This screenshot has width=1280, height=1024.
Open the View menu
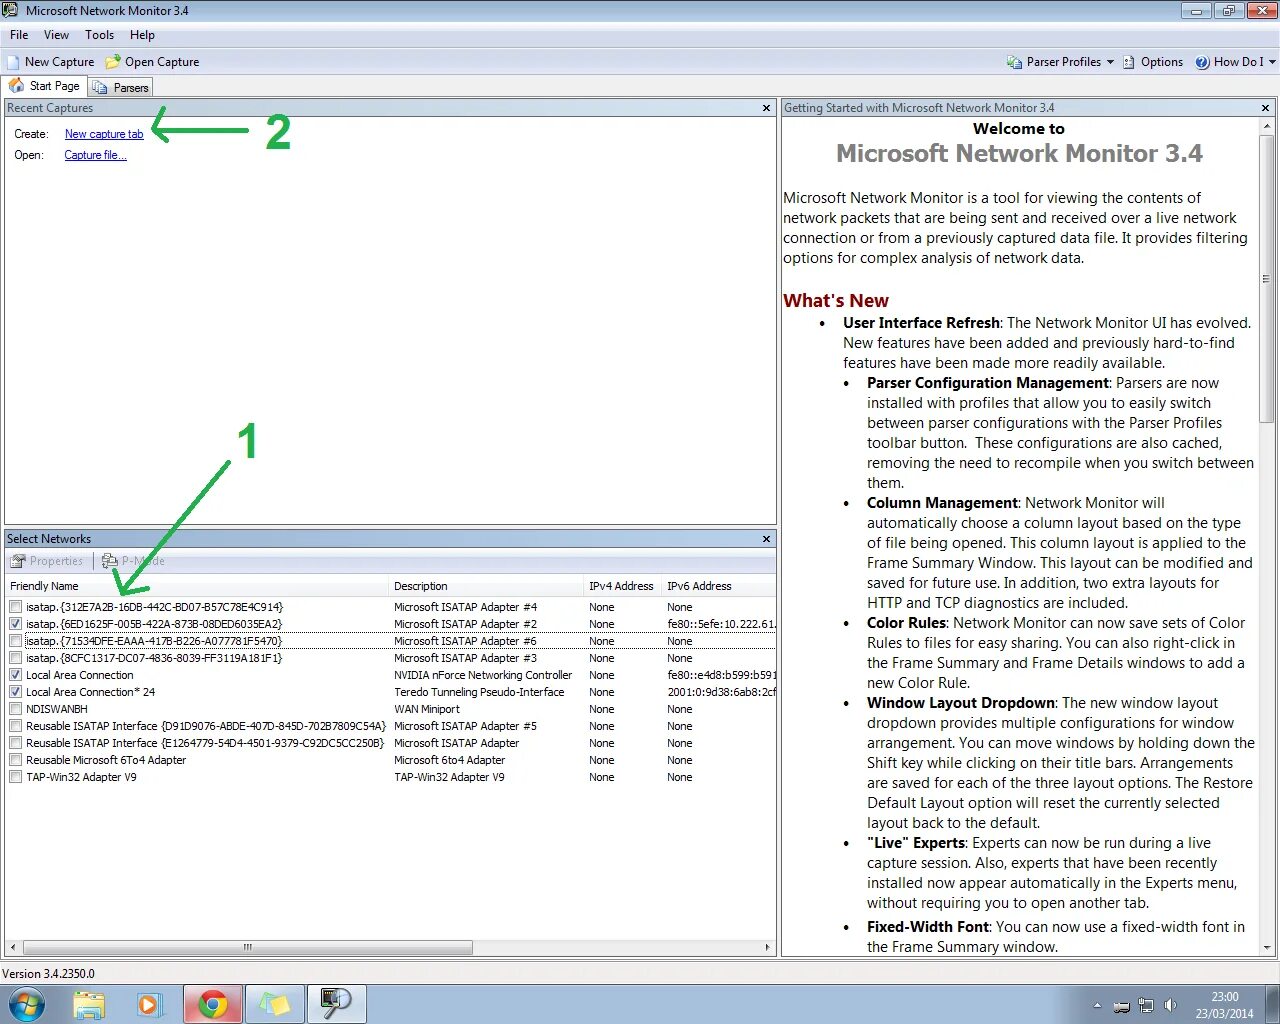pyautogui.click(x=56, y=35)
